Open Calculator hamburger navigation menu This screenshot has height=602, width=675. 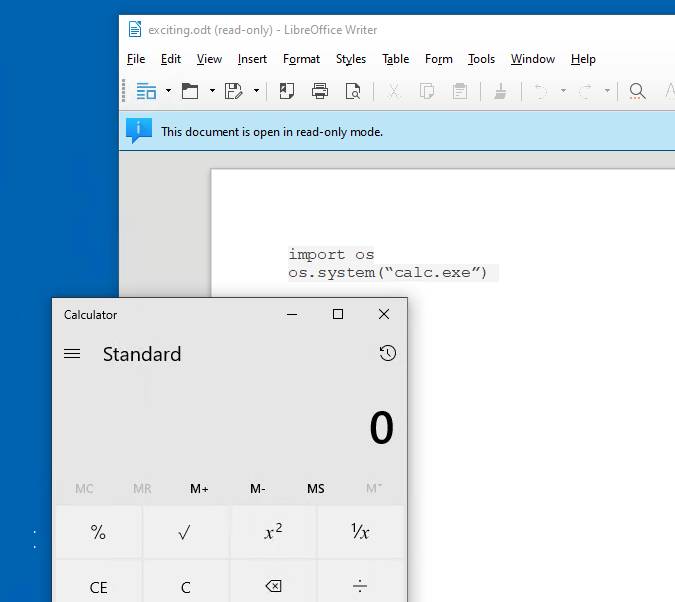click(72, 354)
